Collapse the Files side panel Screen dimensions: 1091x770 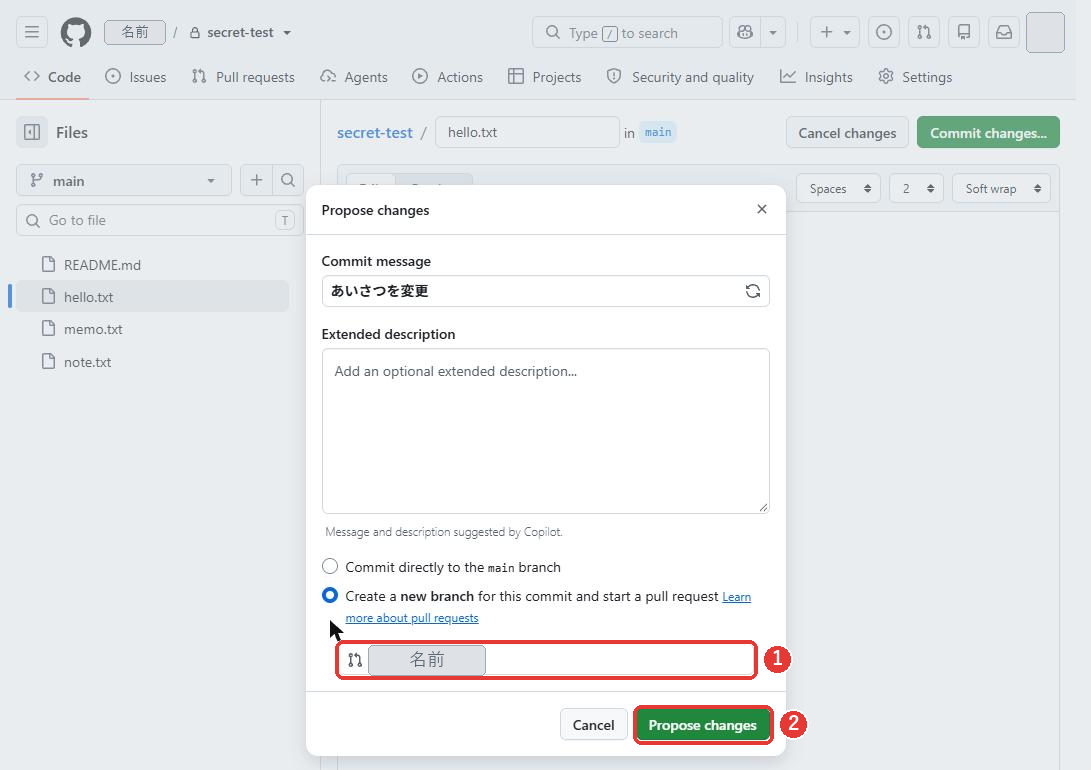32,132
